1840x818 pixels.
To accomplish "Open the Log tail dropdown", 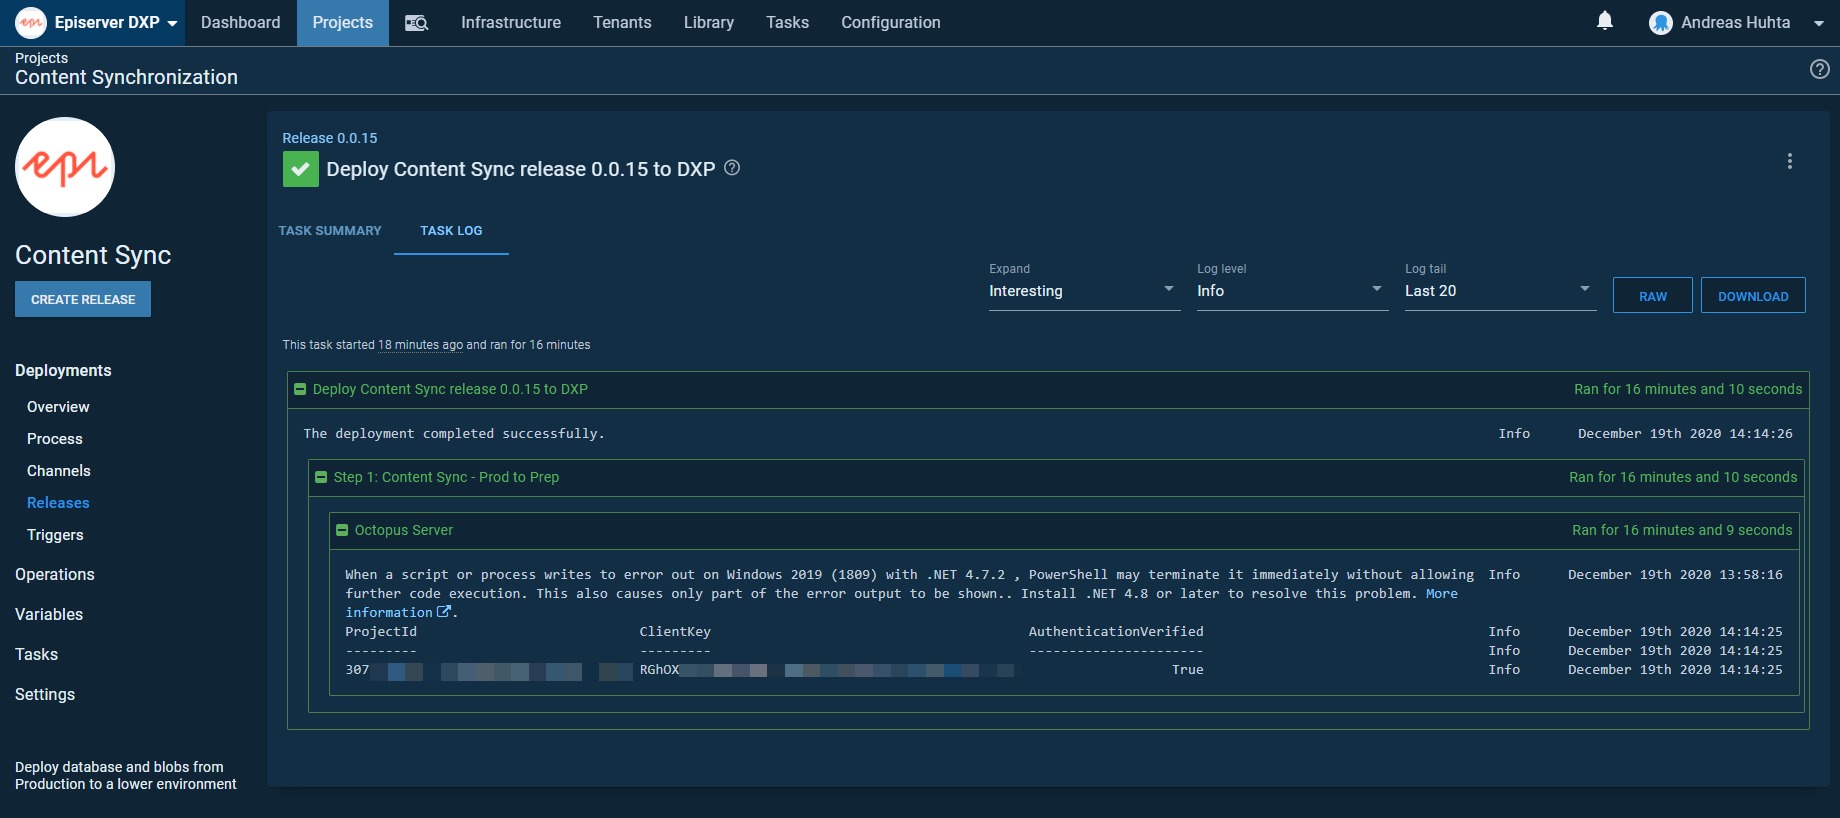I will tap(1499, 291).
